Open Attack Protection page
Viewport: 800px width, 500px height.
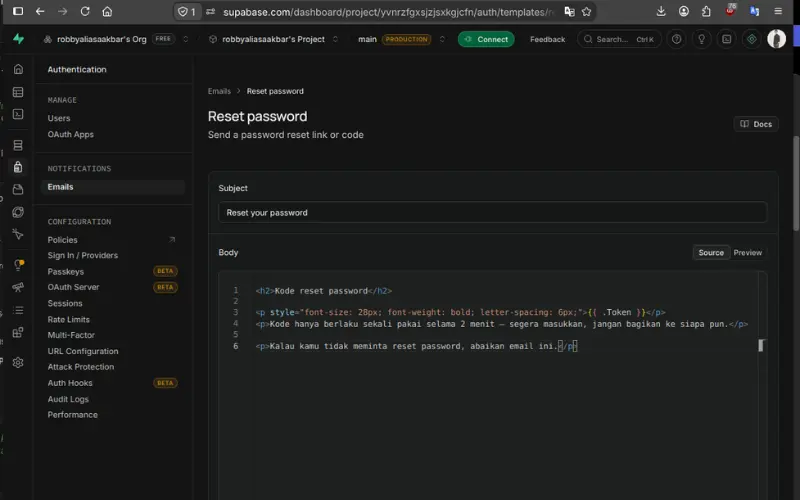pos(81,367)
